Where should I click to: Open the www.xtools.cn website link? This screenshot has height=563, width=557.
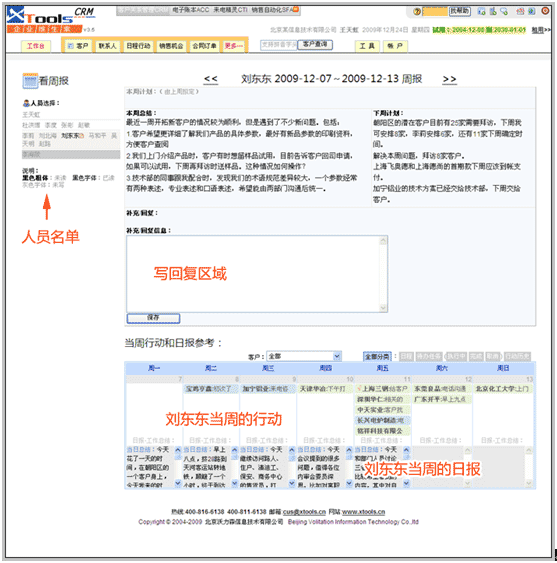coord(363,512)
